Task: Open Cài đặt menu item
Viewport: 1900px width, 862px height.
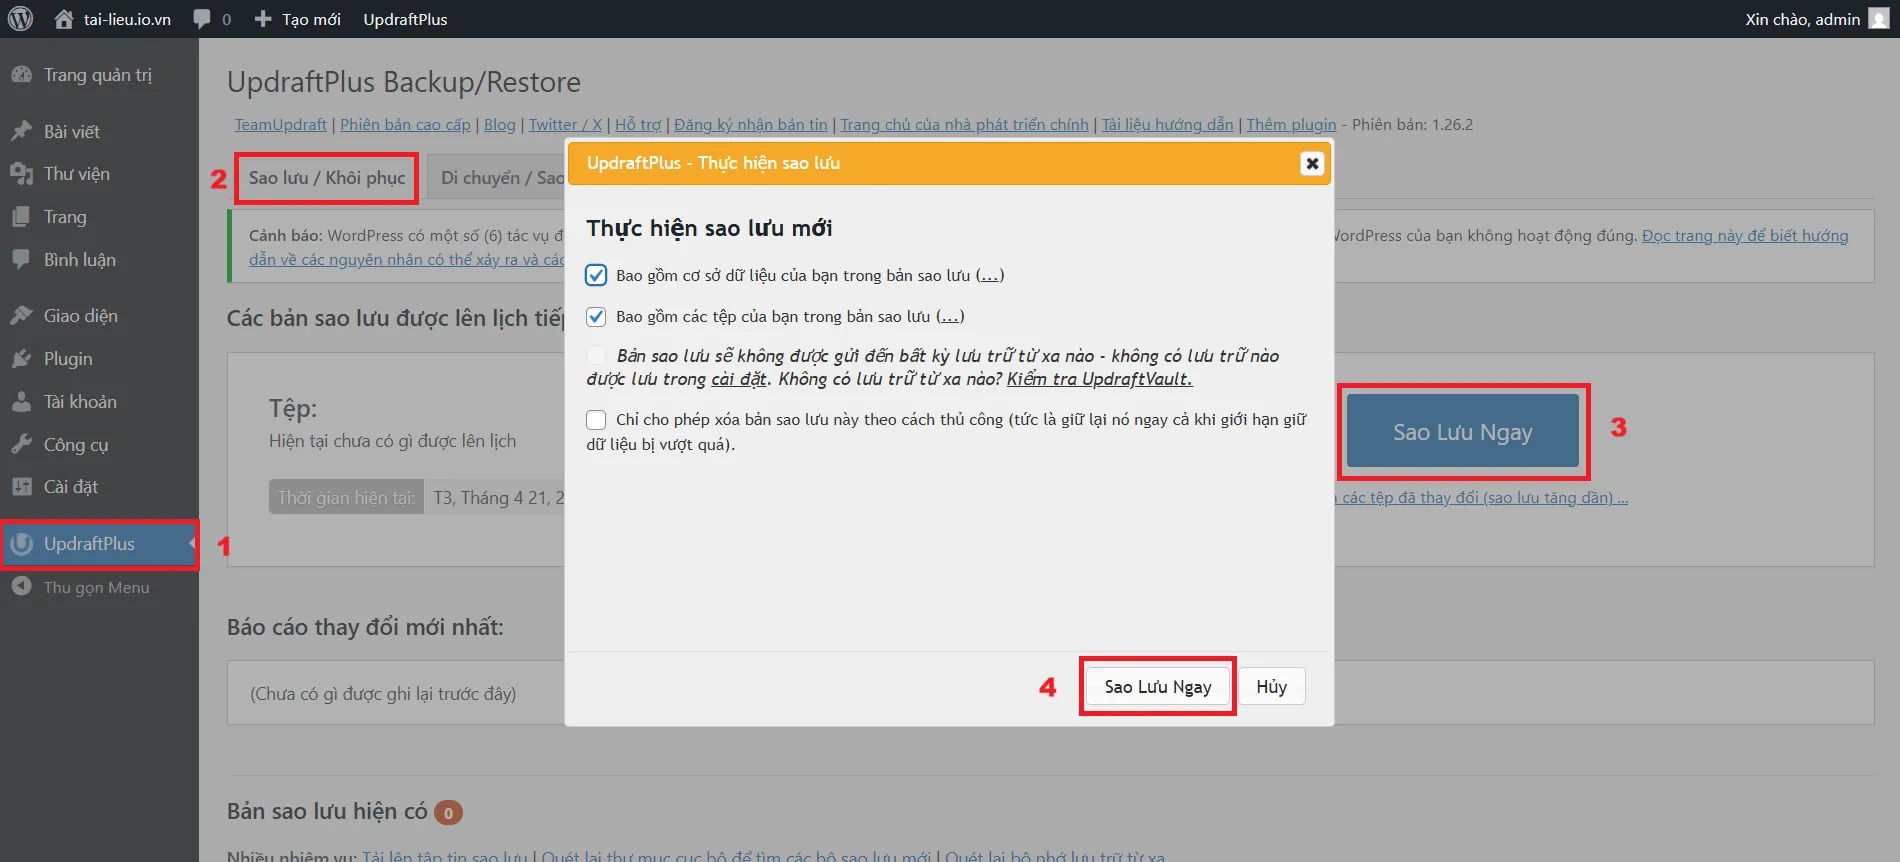Action: coord(71,487)
